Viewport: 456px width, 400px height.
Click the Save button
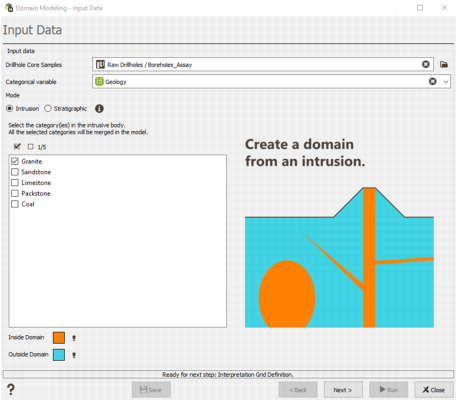click(x=151, y=390)
